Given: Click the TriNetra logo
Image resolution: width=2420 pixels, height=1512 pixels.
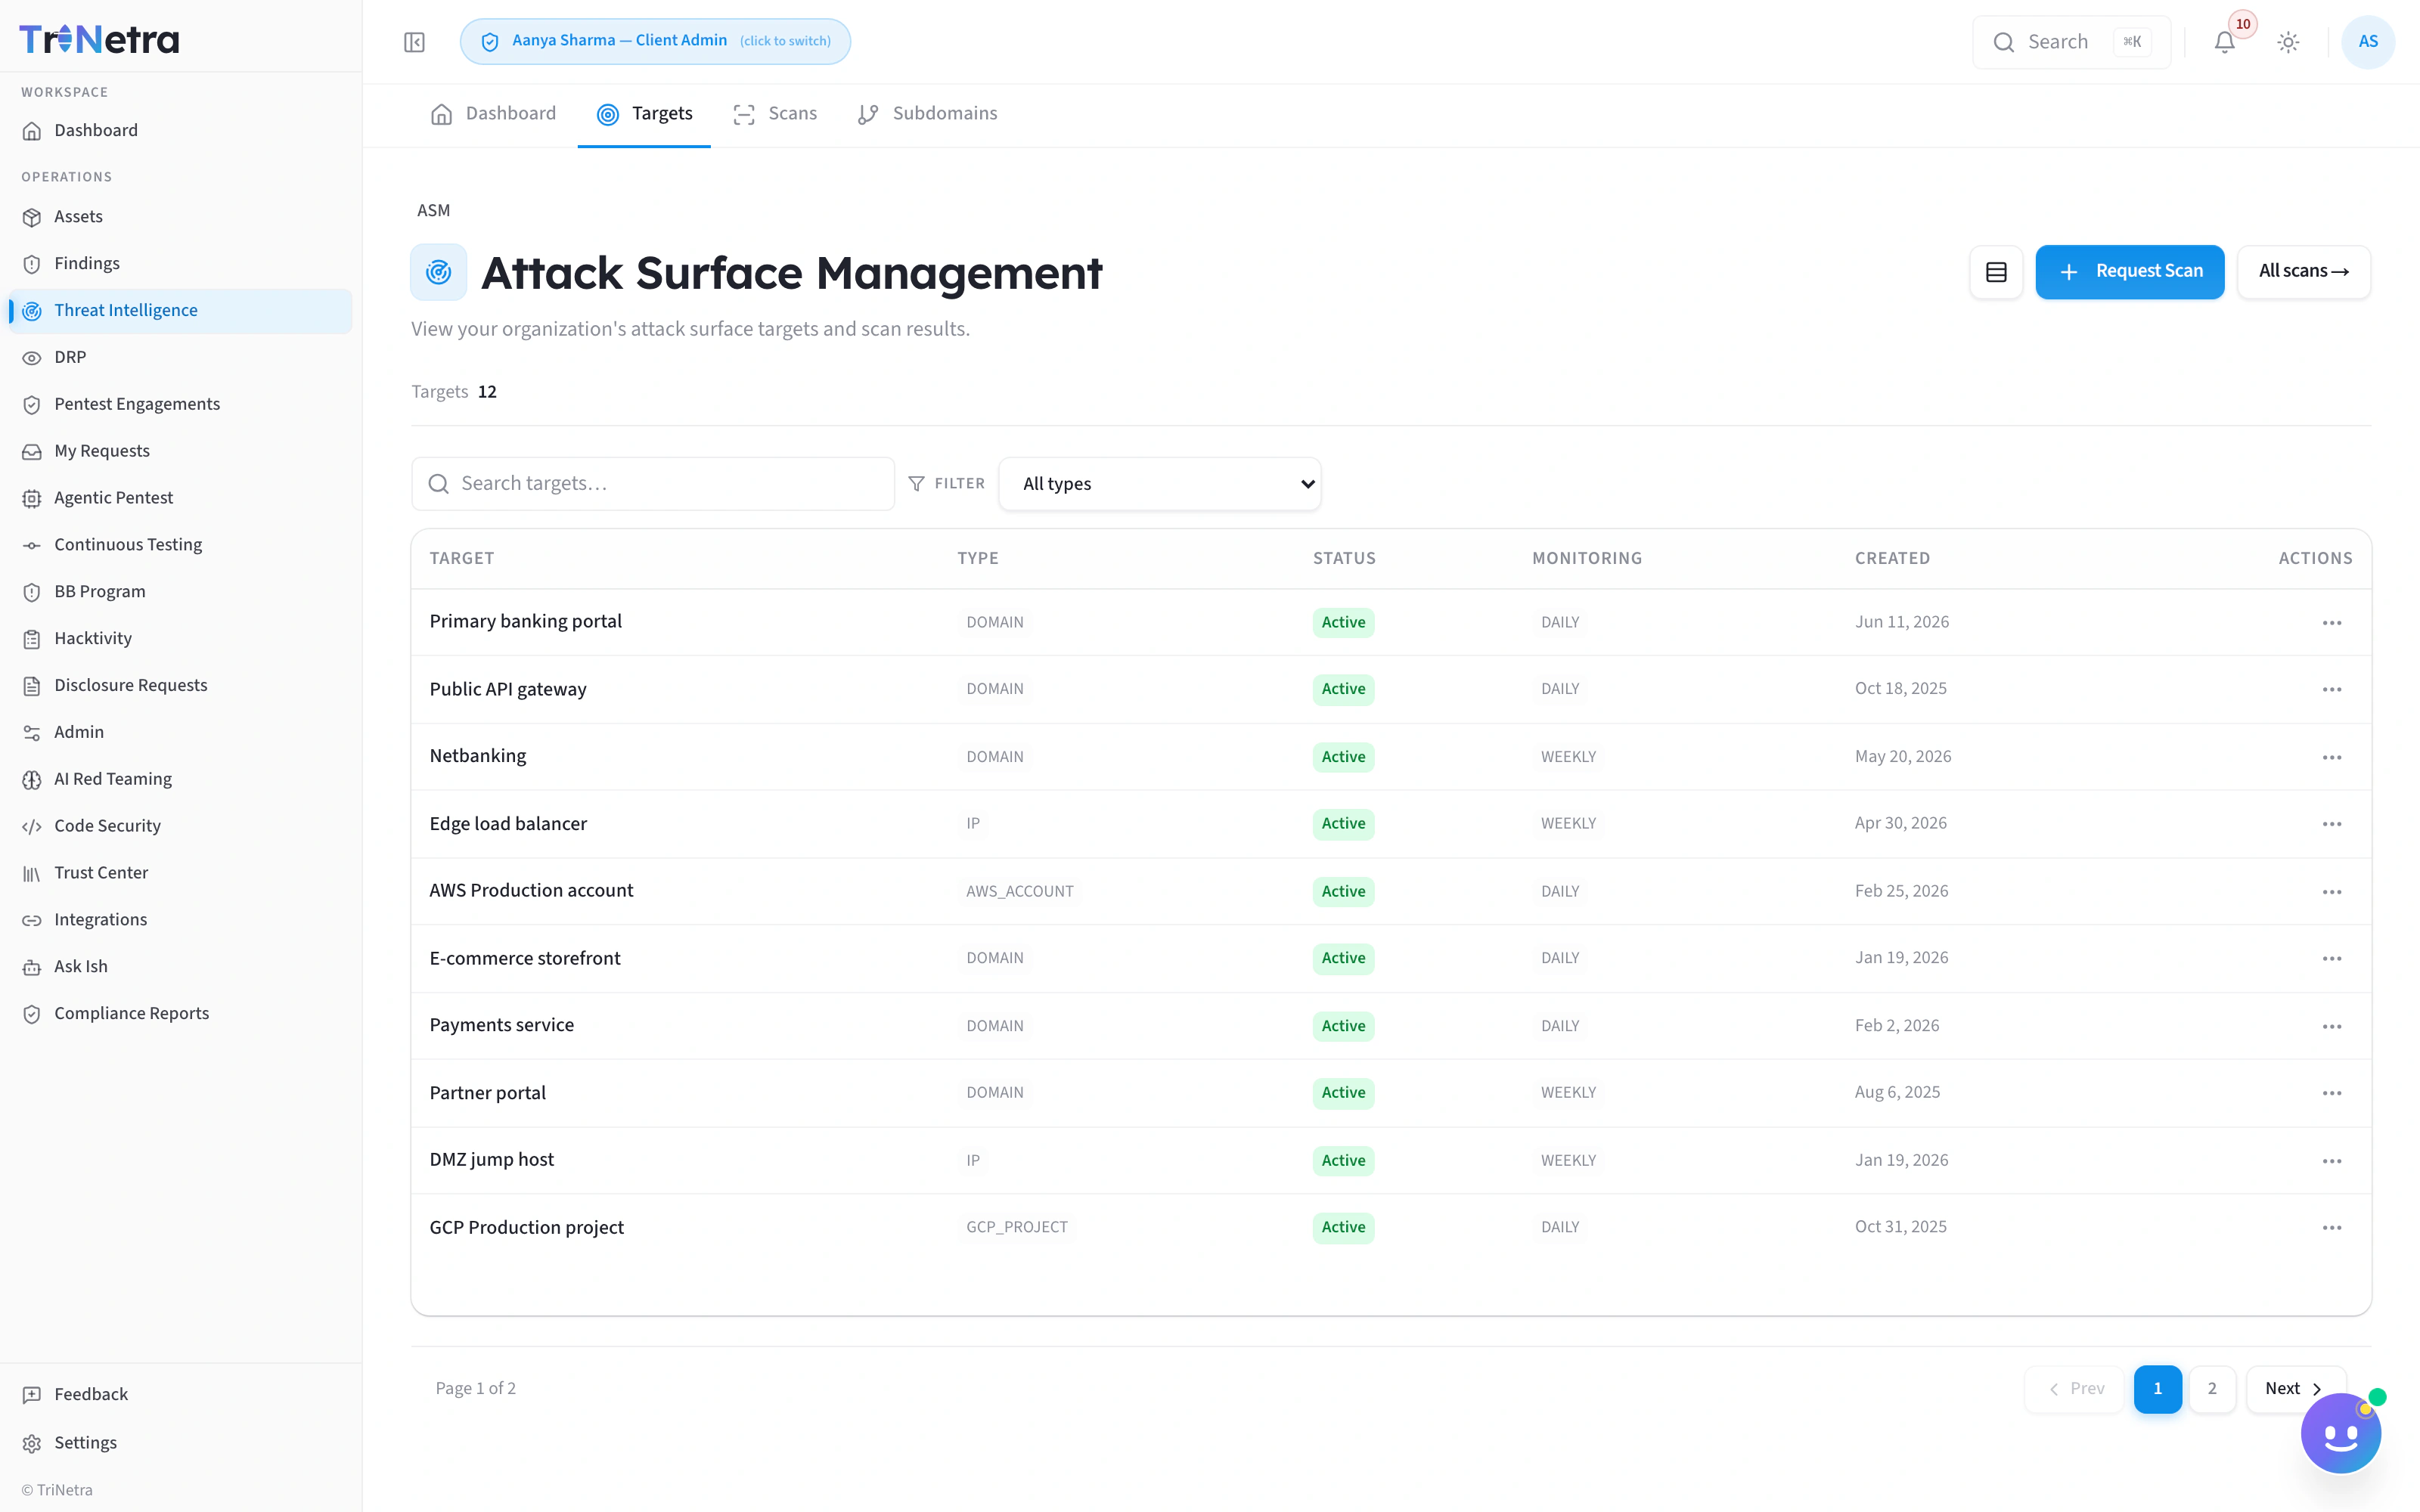Looking at the screenshot, I should click(99, 39).
